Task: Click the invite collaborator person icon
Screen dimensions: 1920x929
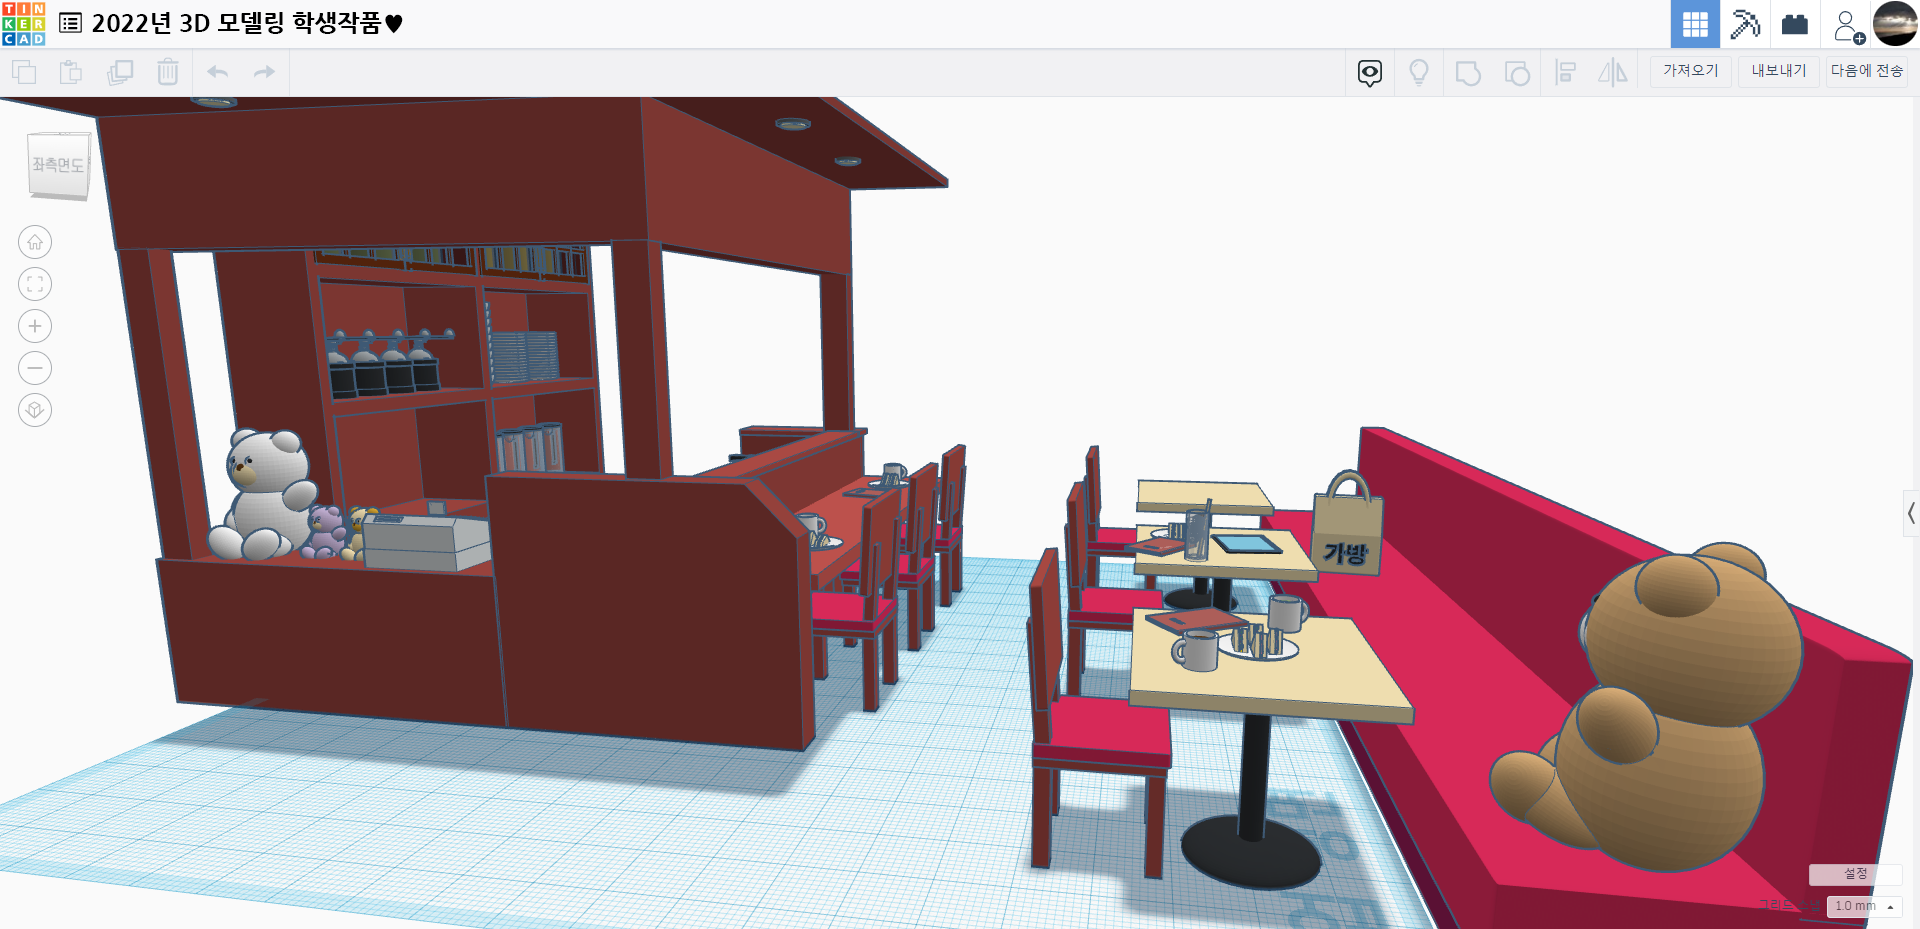Action: click(1847, 25)
